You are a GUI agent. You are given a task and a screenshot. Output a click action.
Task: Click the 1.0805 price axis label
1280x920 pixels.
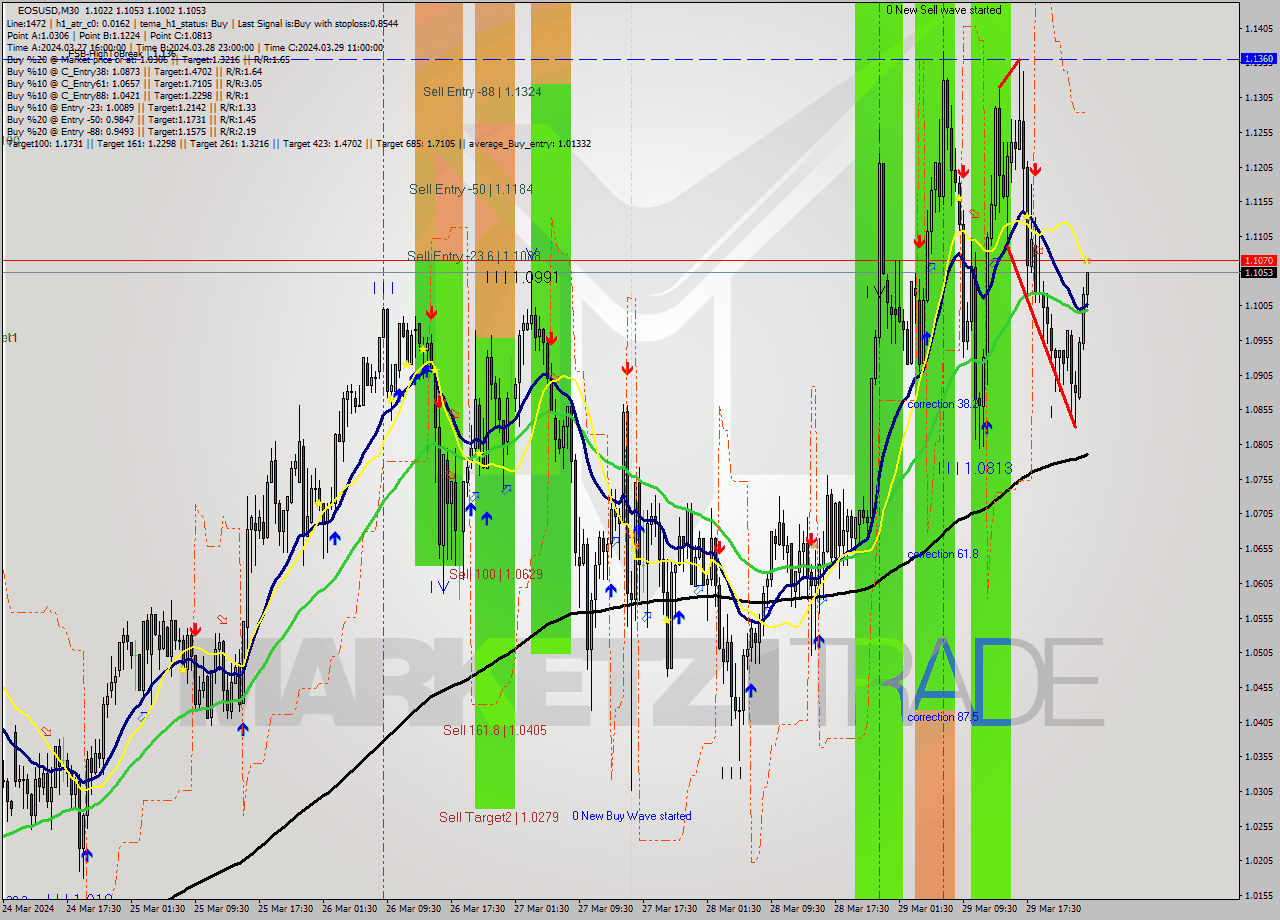(x=1258, y=444)
